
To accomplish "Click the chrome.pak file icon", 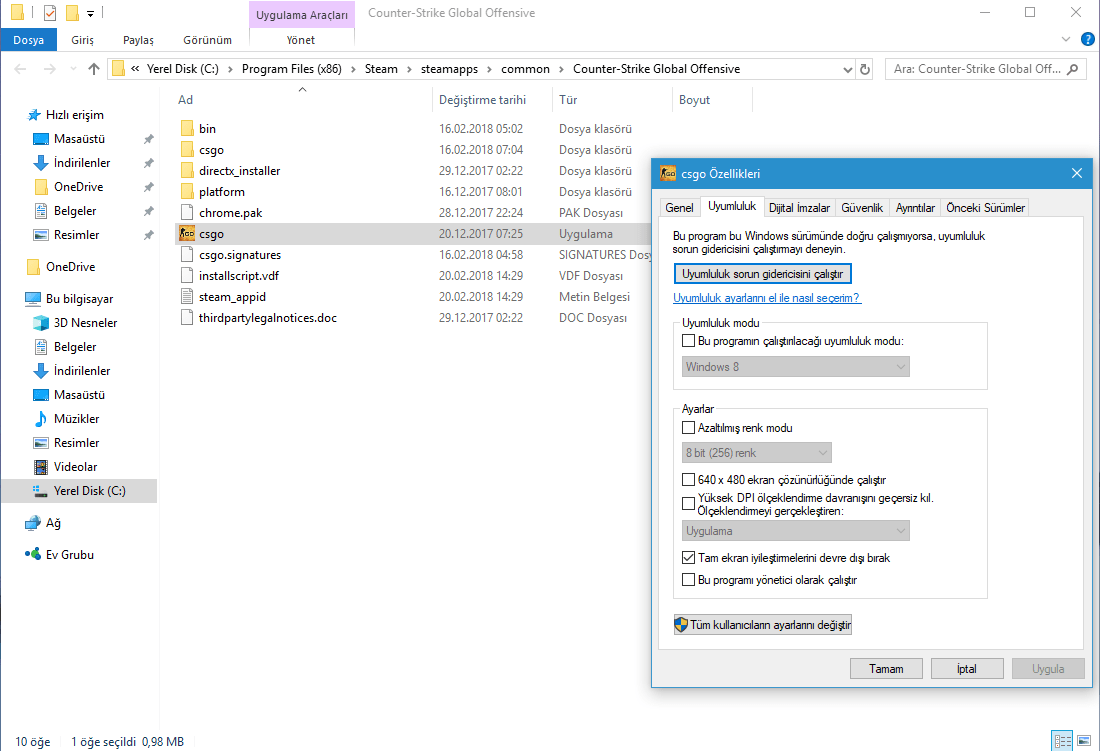I will (187, 212).
